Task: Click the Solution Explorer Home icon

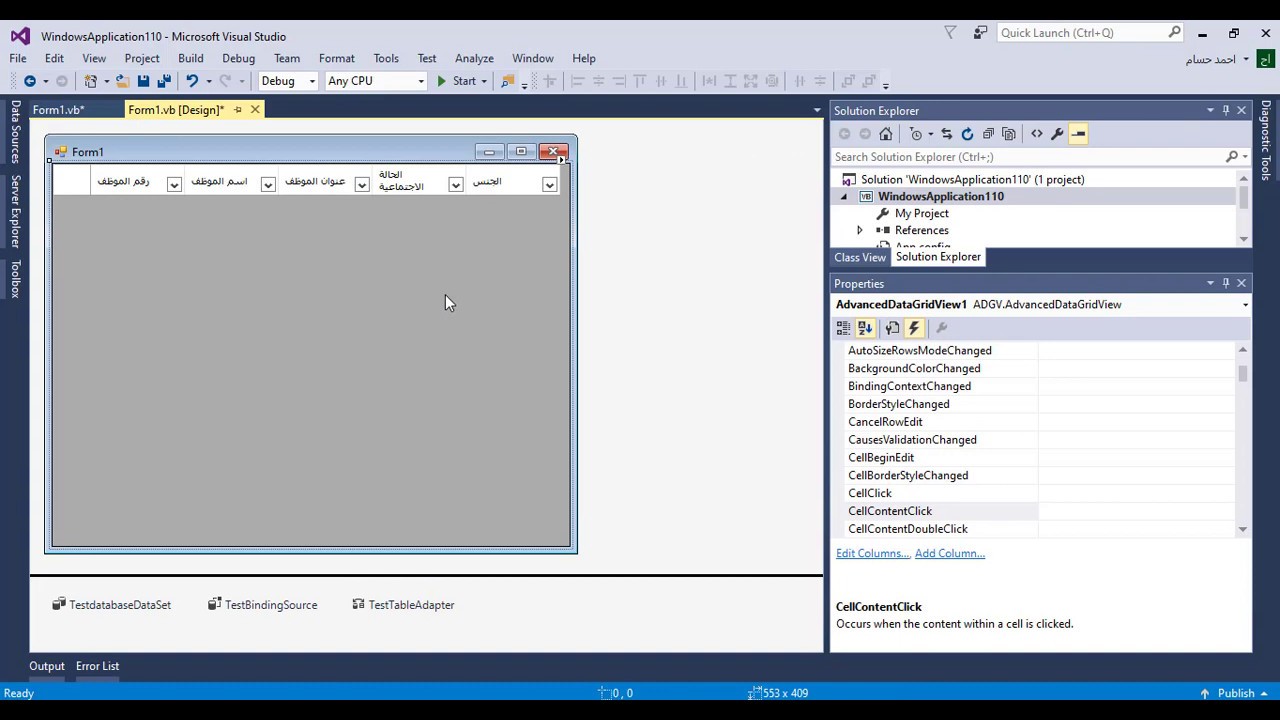Action: coord(885,134)
